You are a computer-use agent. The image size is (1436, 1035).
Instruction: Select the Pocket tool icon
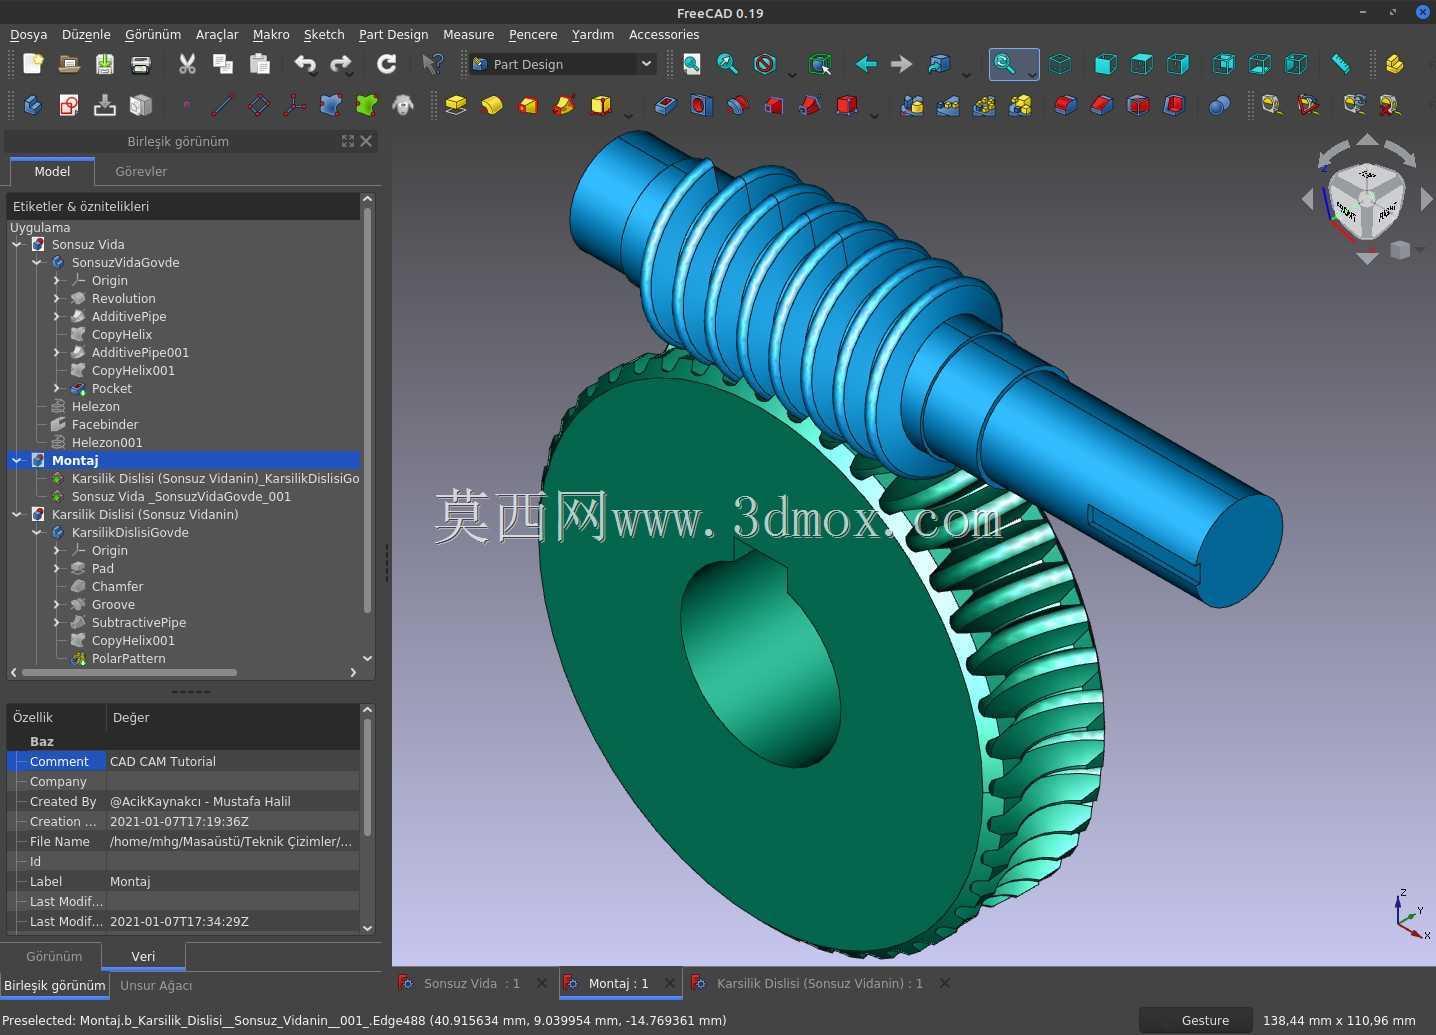[665, 105]
